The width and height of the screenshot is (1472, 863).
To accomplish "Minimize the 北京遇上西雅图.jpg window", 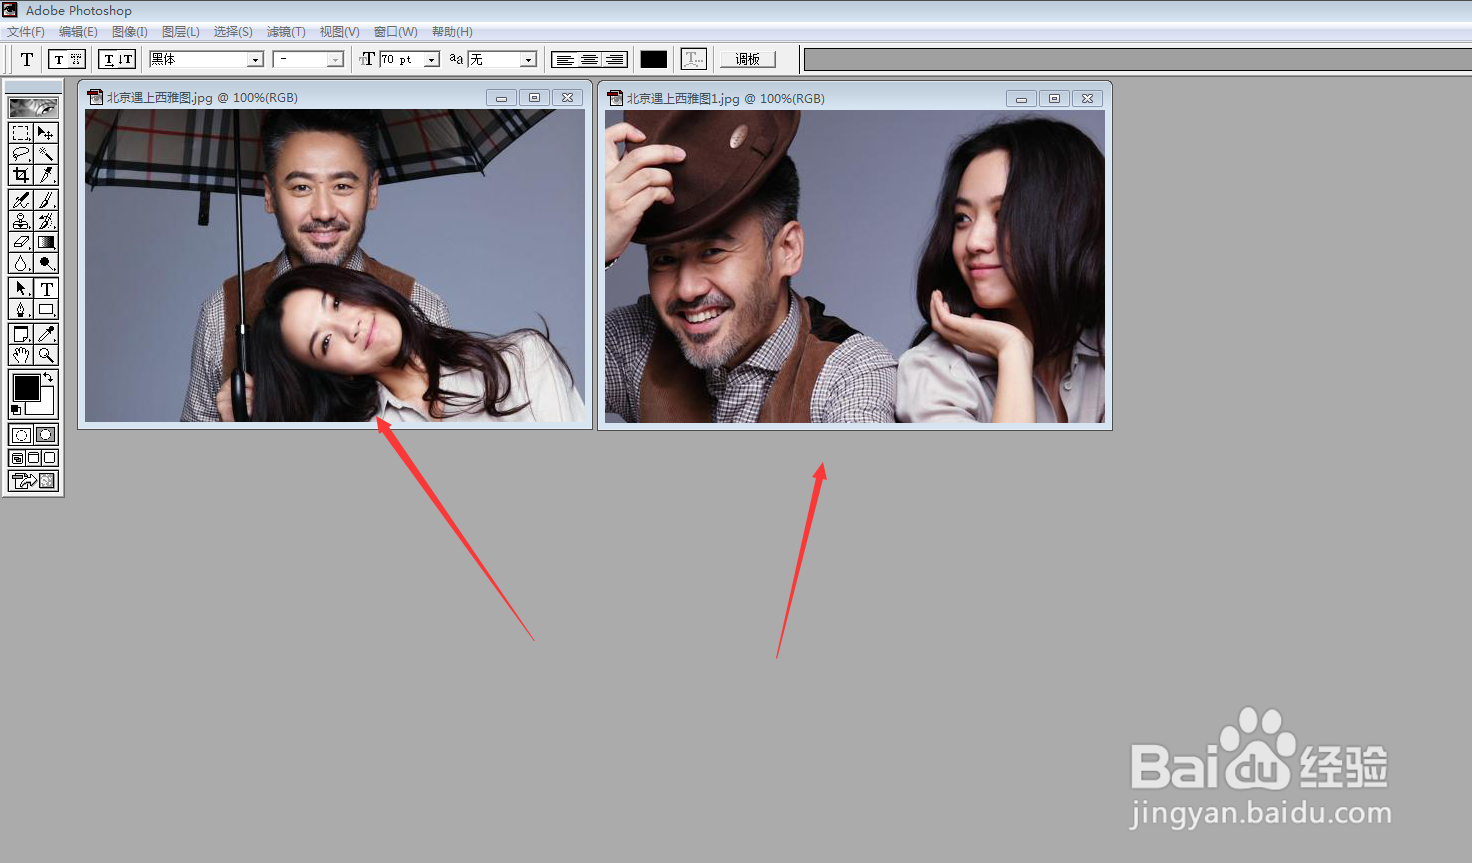I will pos(501,97).
